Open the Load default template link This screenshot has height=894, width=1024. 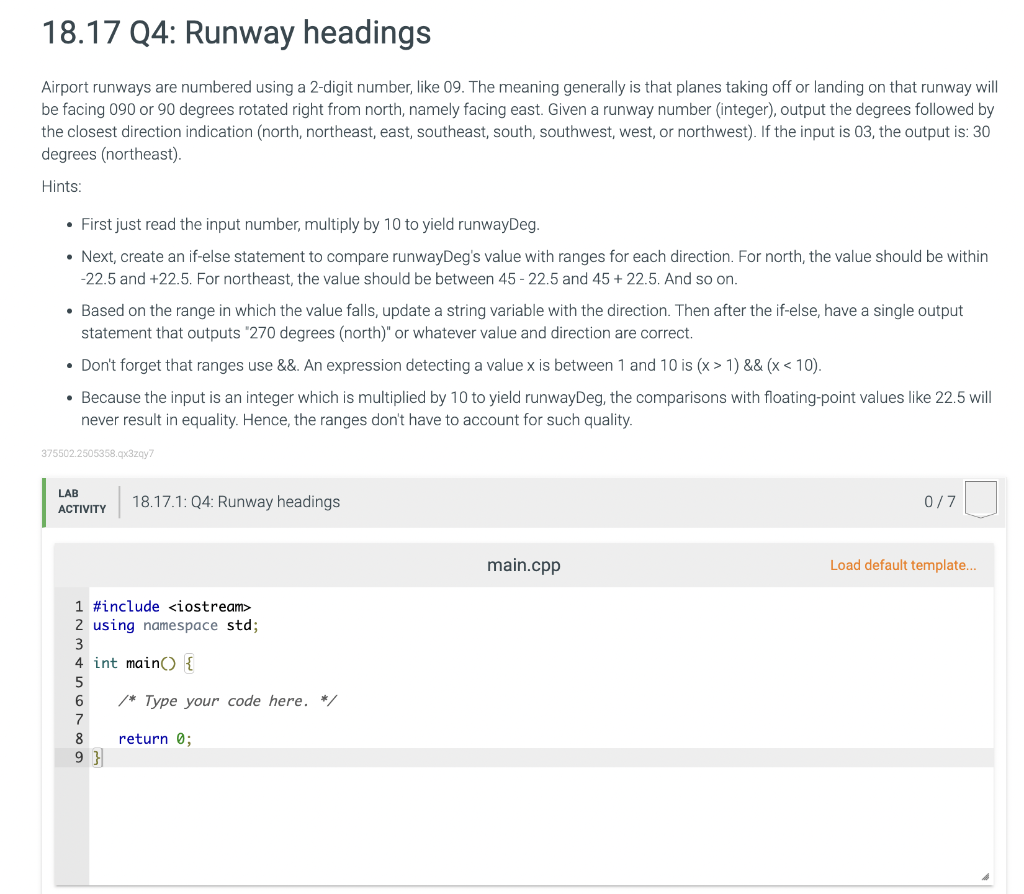point(902,565)
